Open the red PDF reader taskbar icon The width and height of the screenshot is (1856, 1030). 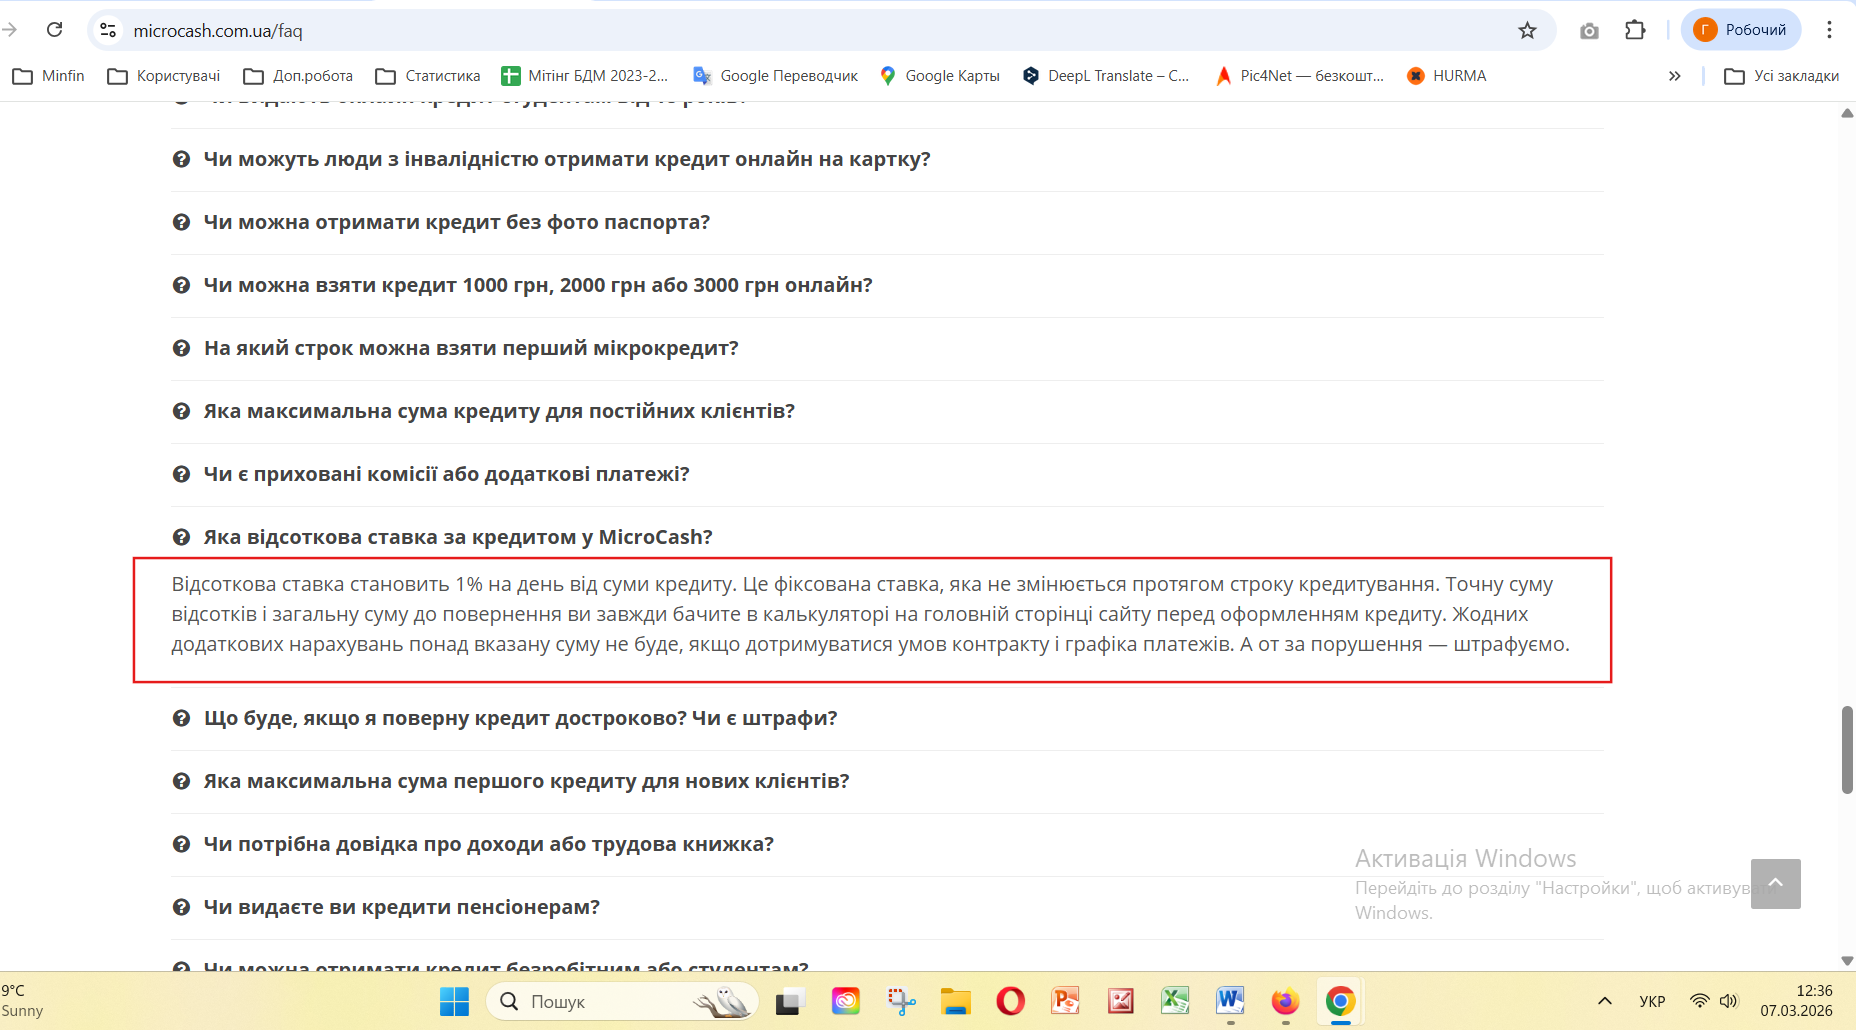(1121, 1001)
